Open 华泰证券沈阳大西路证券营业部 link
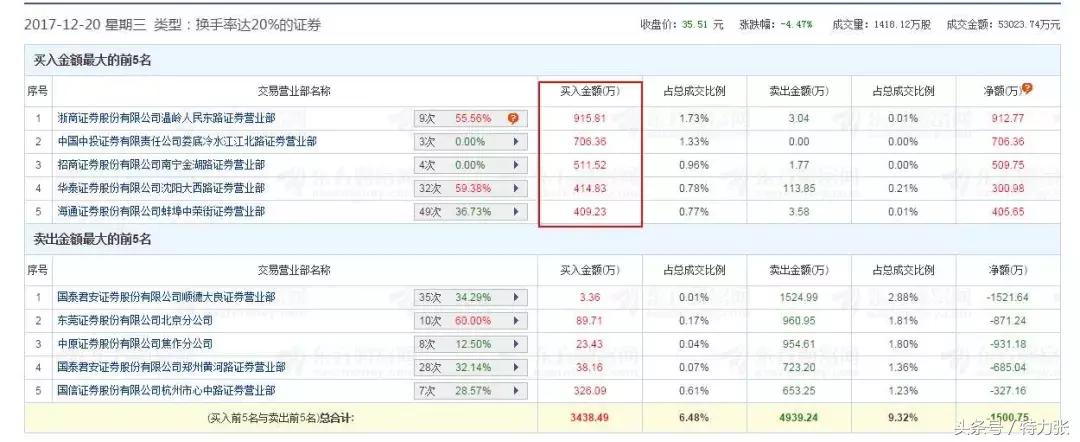 (161, 189)
